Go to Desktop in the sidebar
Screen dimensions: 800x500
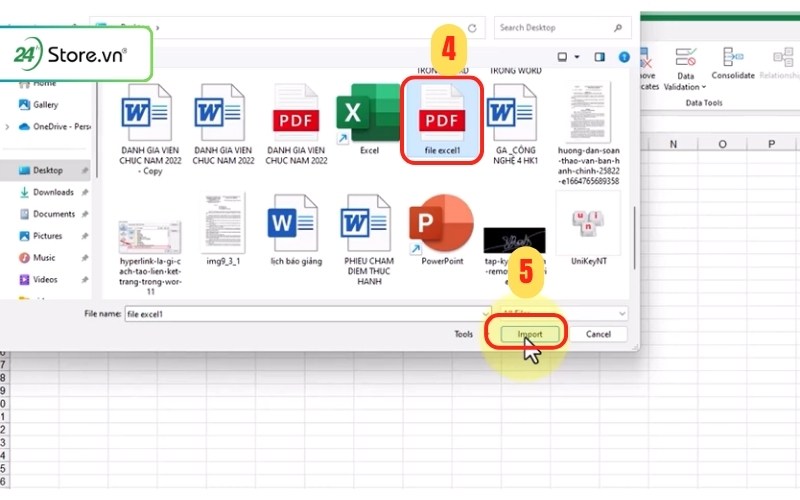(46, 170)
